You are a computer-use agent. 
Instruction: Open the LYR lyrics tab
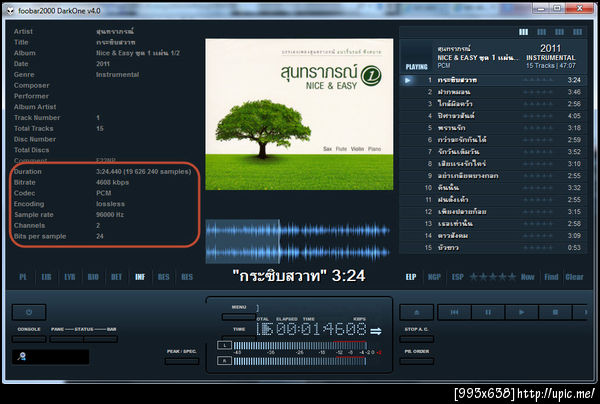[x=70, y=277]
